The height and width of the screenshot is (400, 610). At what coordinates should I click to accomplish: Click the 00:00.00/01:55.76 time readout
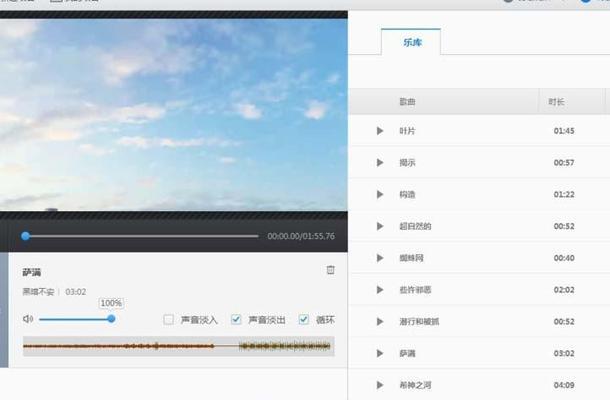tap(301, 236)
